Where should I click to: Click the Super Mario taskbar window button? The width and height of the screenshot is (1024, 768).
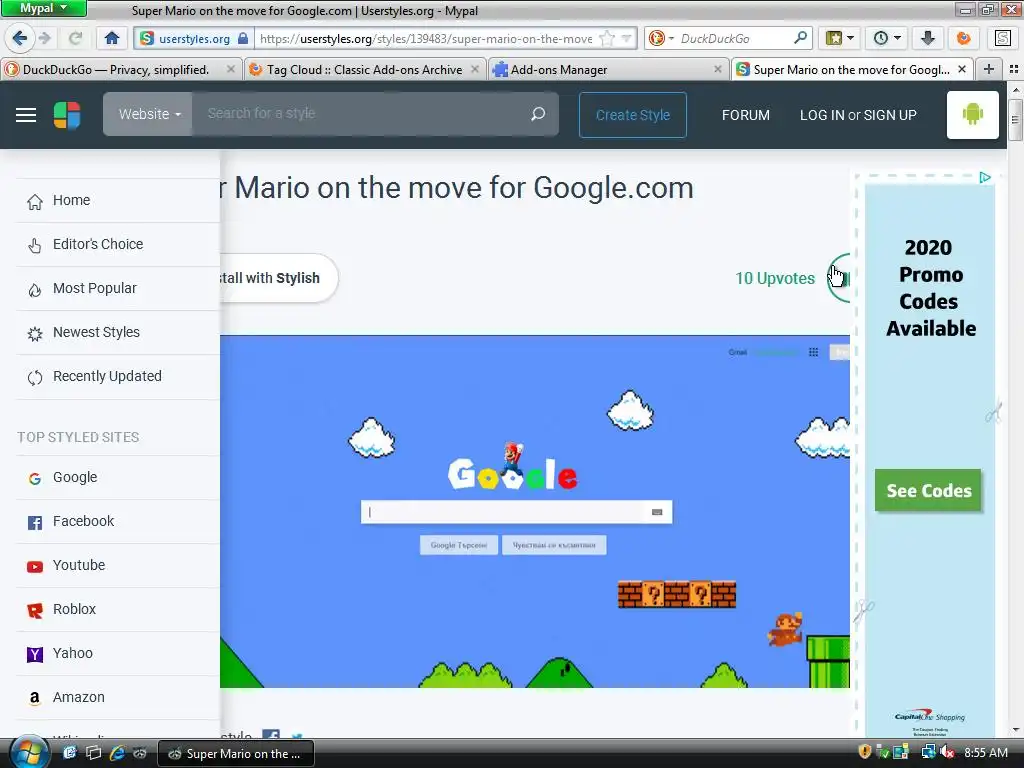[236, 754]
